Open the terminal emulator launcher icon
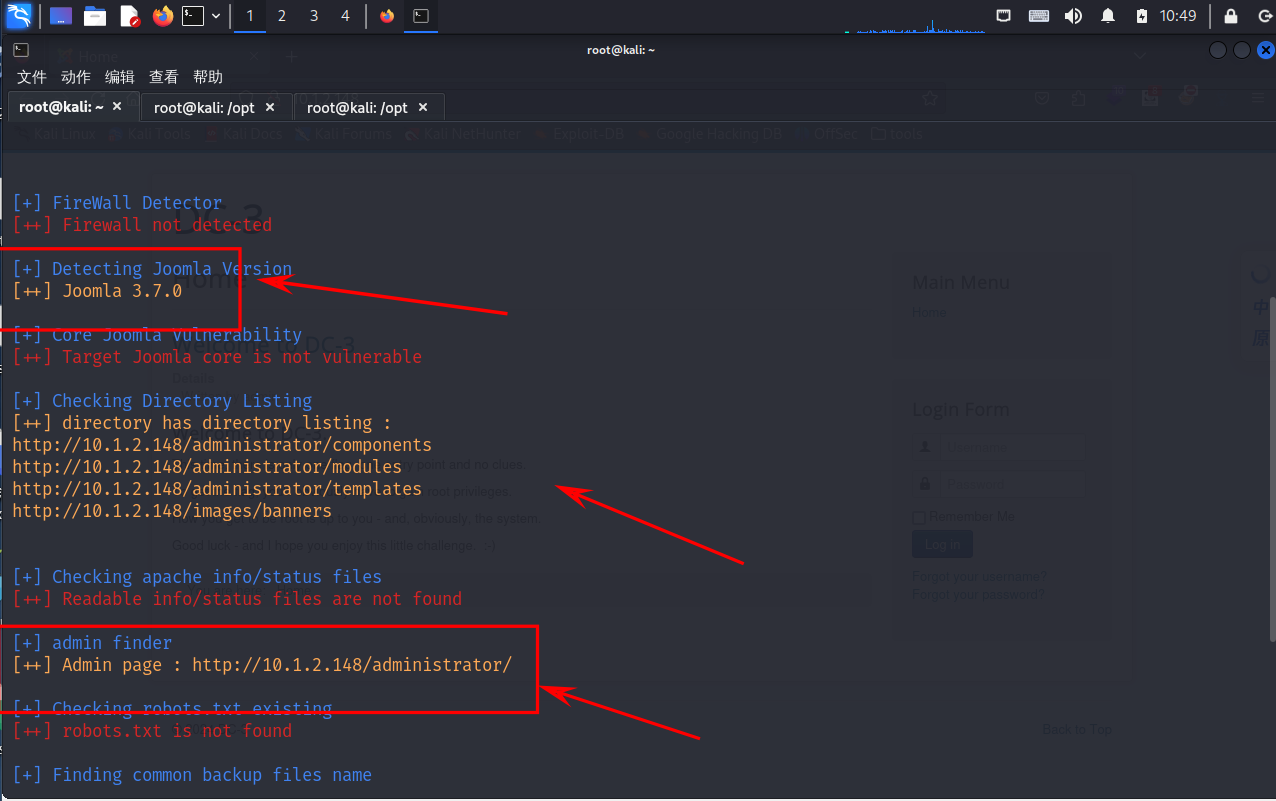The height and width of the screenshot is (801, 1276). click(193, 16)
